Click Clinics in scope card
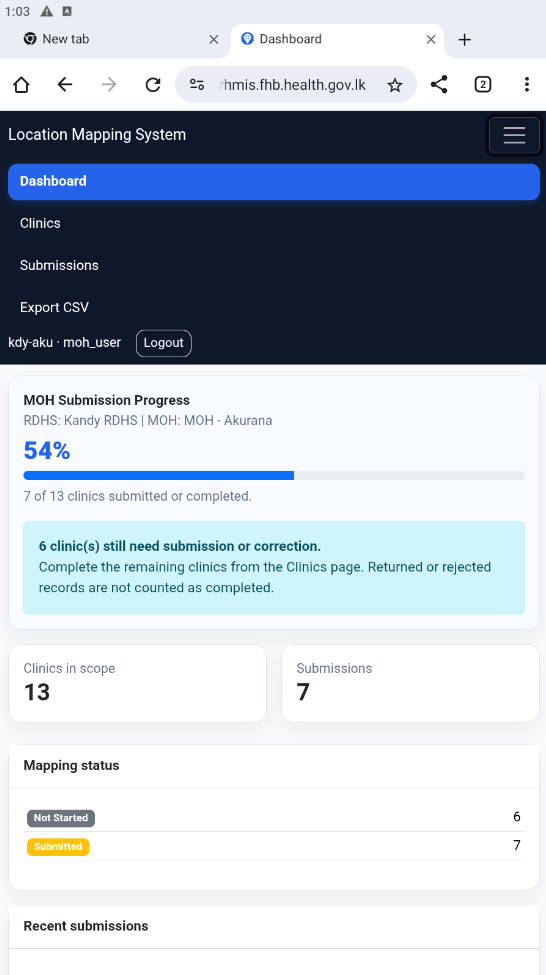This screenshot has width=546, height=975. tap(137, 683)
